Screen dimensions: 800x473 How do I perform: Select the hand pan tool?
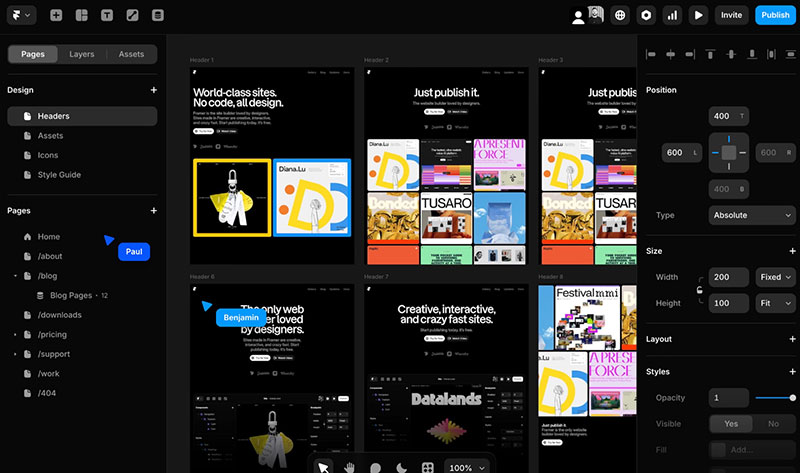[349, 467]
